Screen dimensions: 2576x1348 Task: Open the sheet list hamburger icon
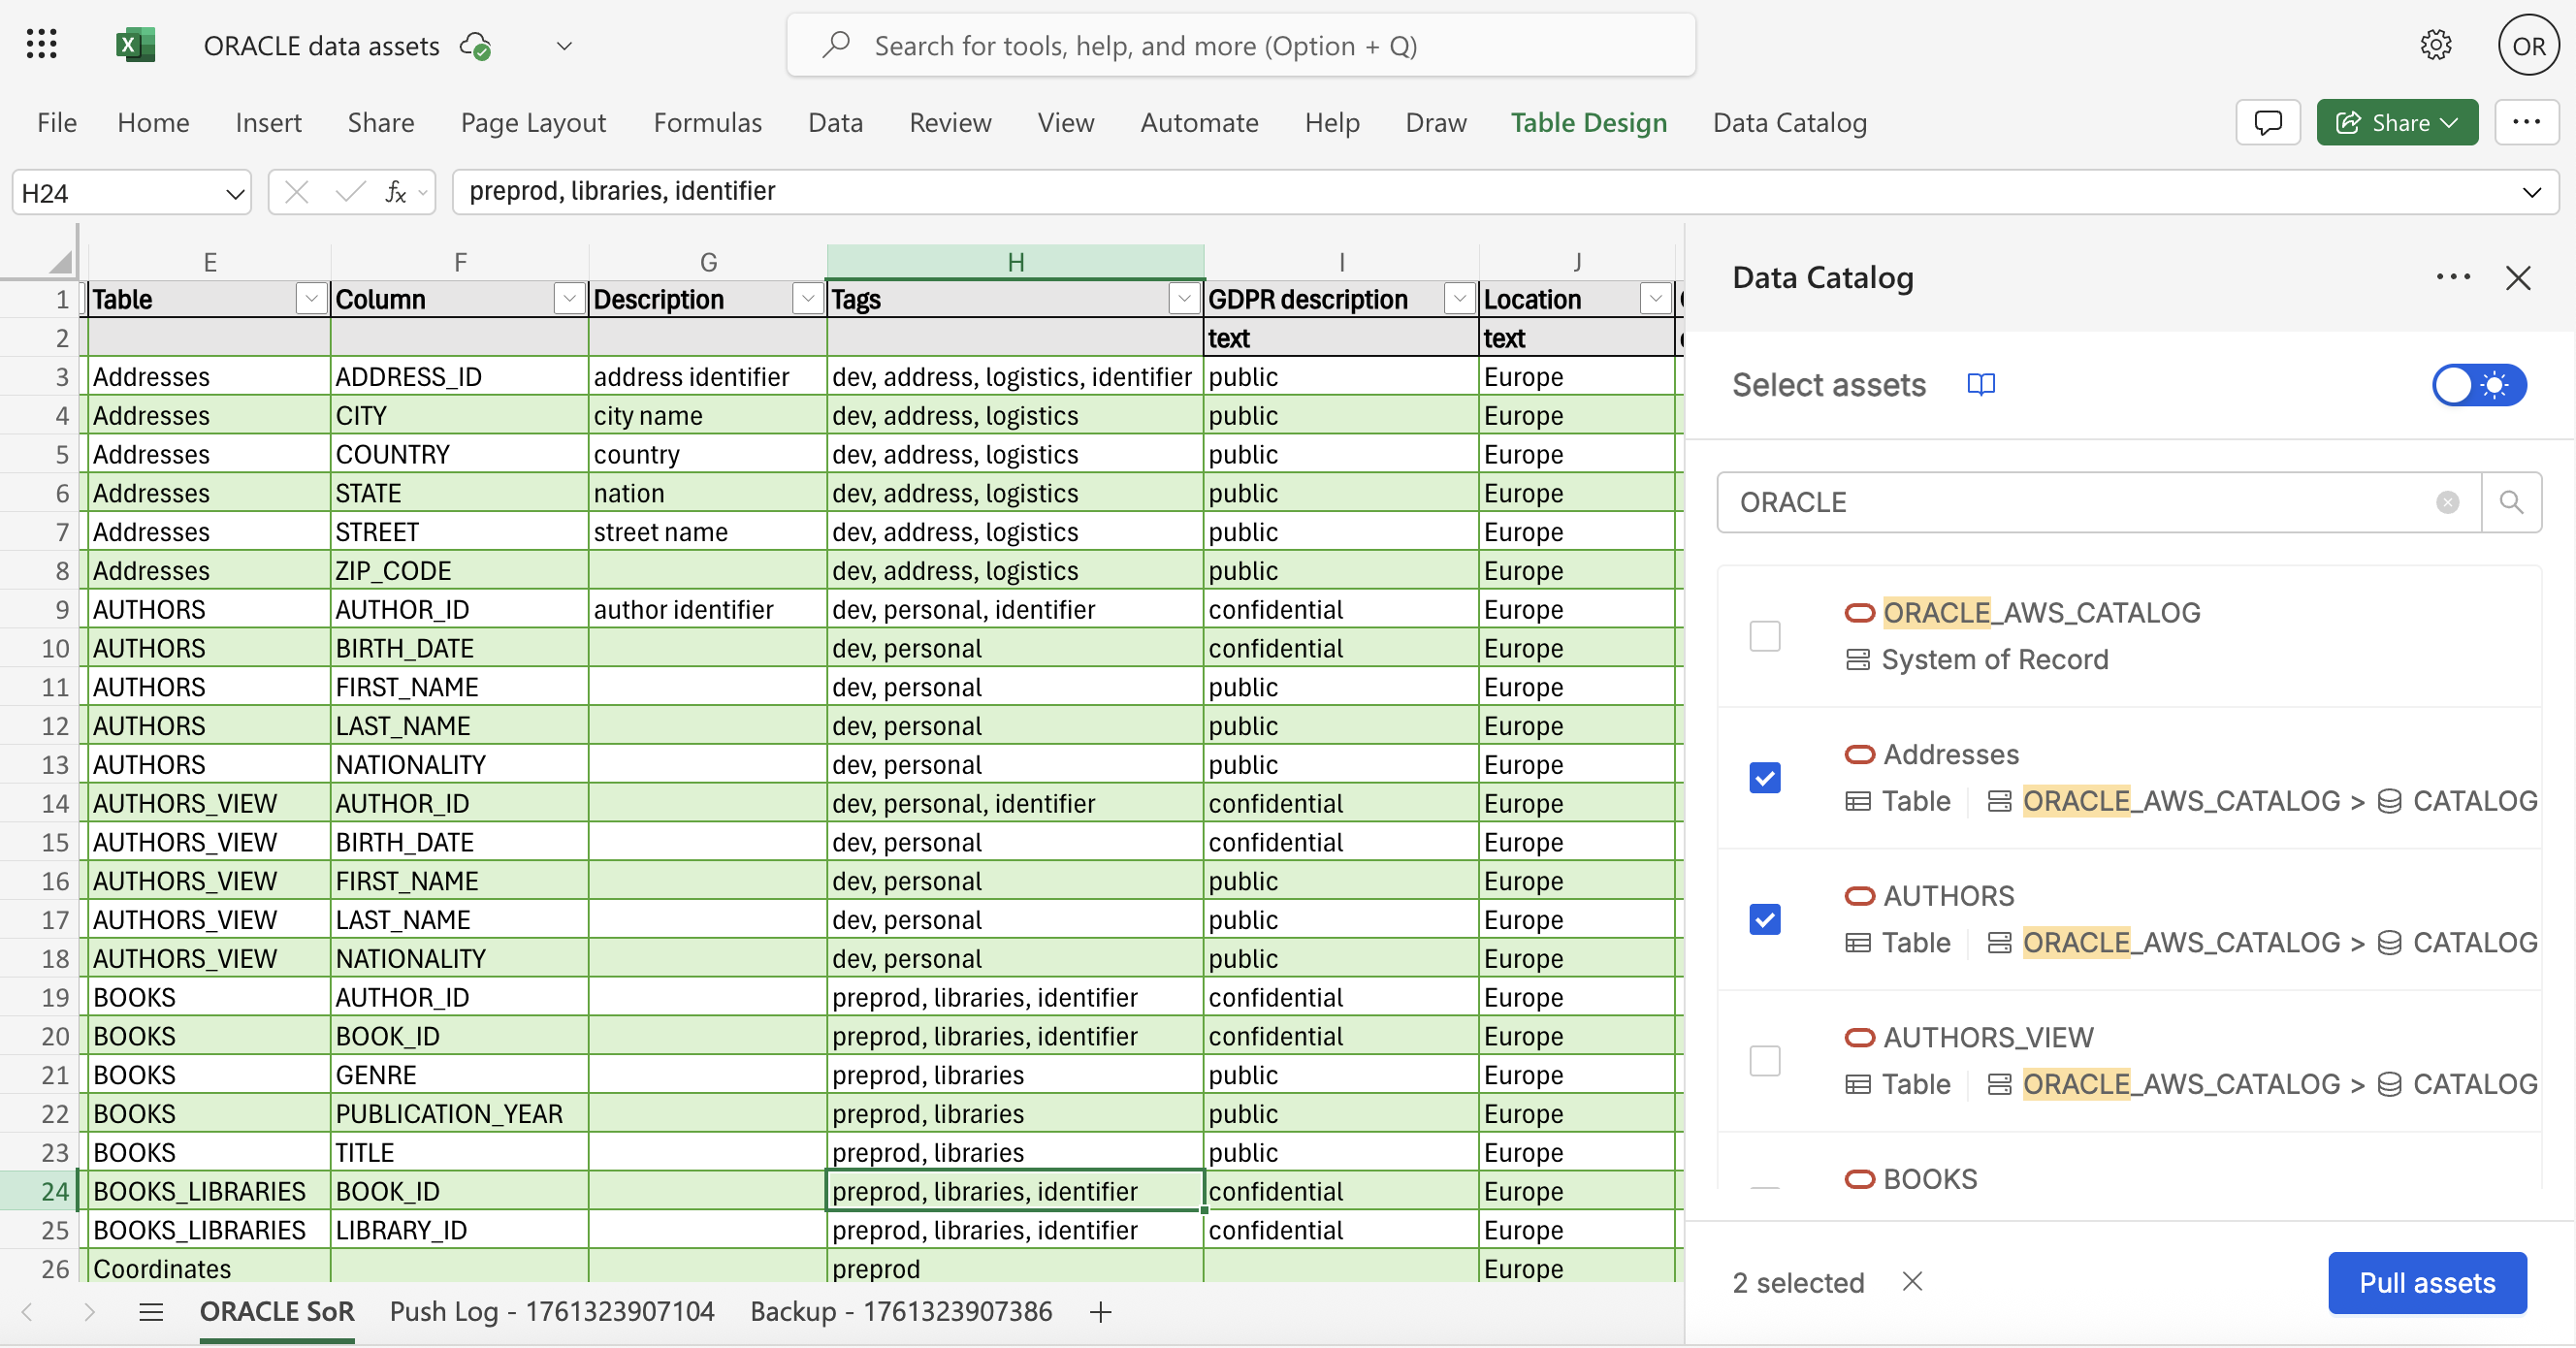tap(151, 1312)
